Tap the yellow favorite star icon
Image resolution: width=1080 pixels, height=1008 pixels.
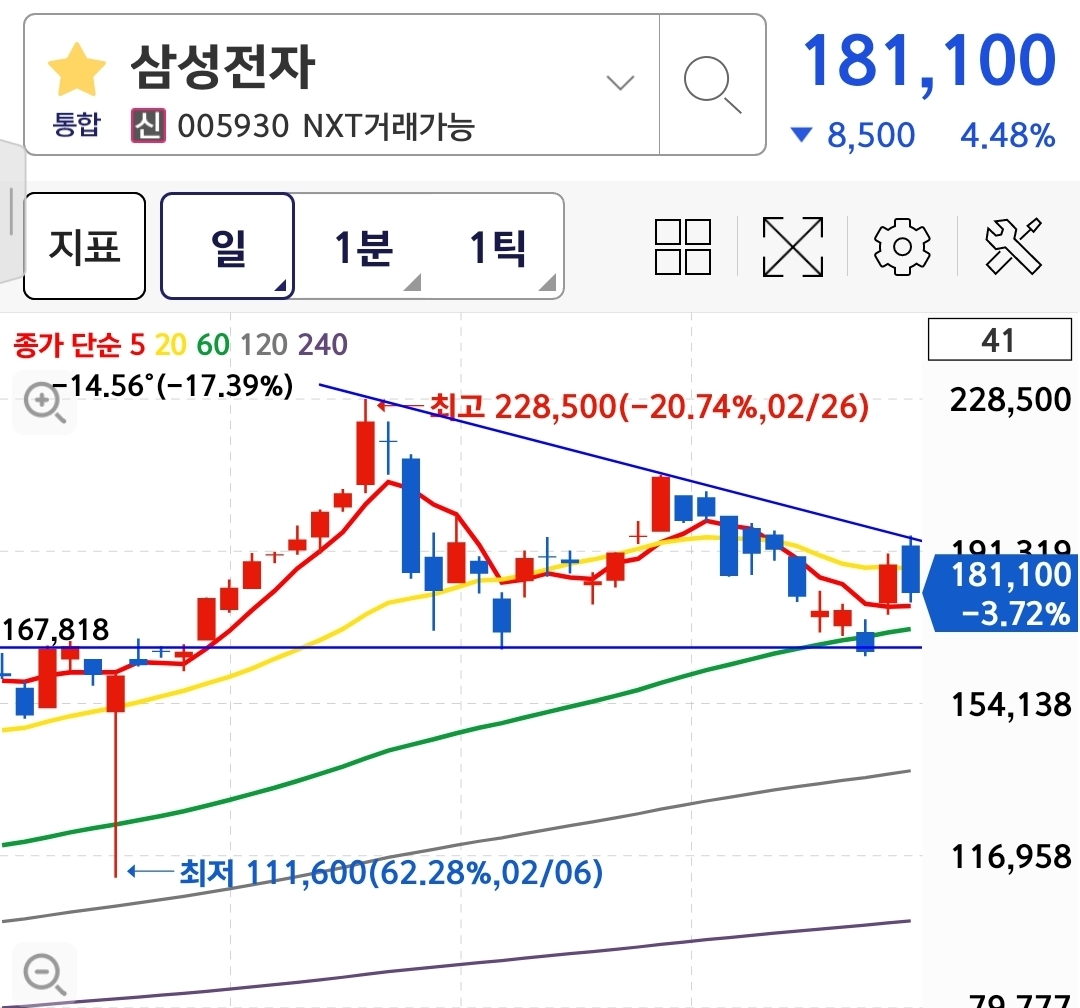77,70
